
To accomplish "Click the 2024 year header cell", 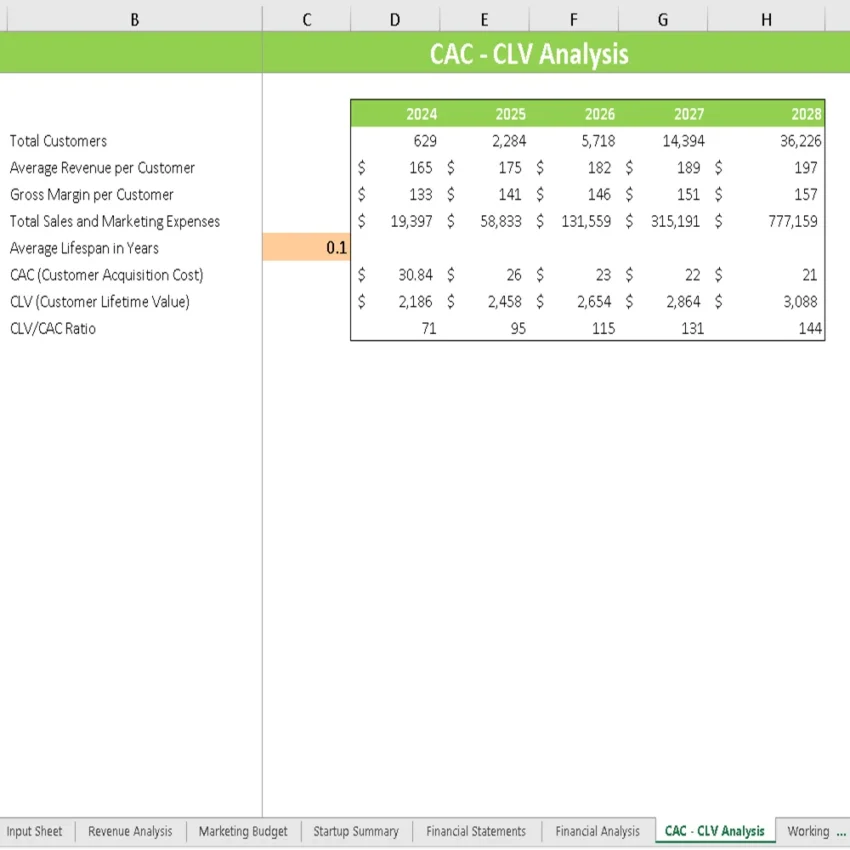I will [x=421, y=113].
